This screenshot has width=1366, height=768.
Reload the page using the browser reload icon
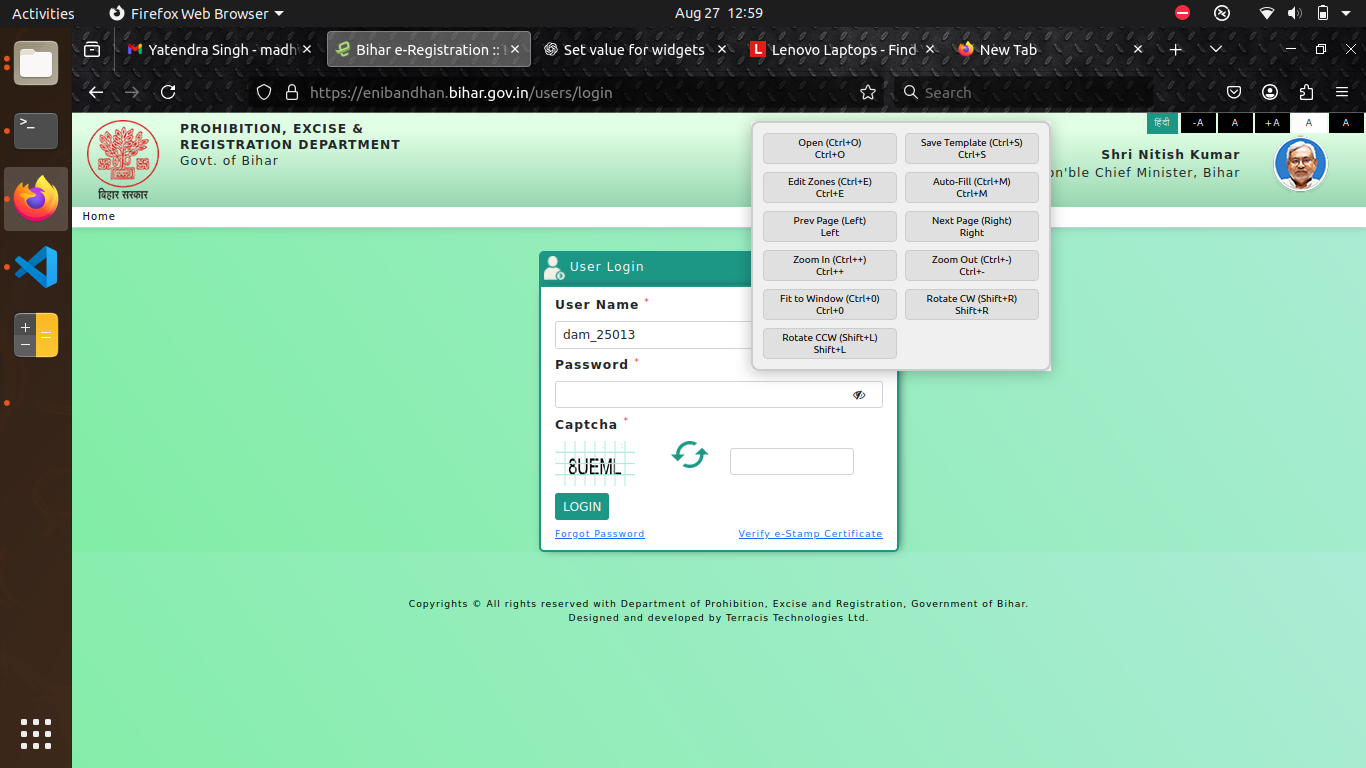coord(168,92)
